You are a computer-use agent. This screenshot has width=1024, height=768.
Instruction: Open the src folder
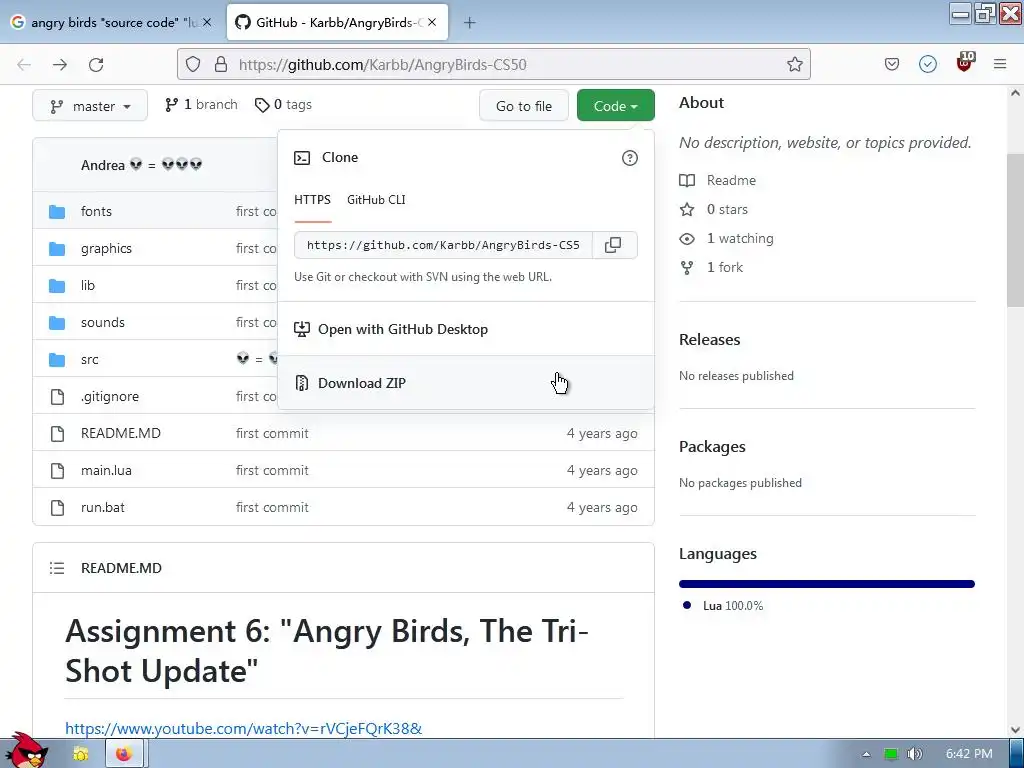[x=89, y=360]
